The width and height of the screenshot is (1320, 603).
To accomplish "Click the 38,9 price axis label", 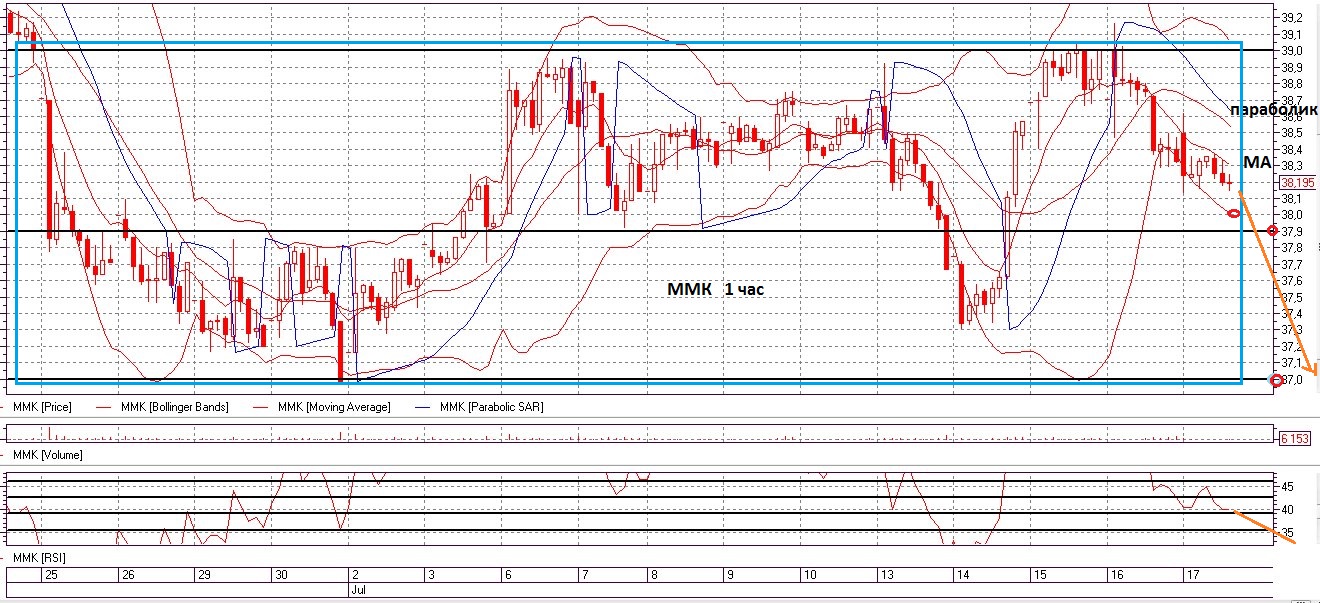I will point(1290,66).
